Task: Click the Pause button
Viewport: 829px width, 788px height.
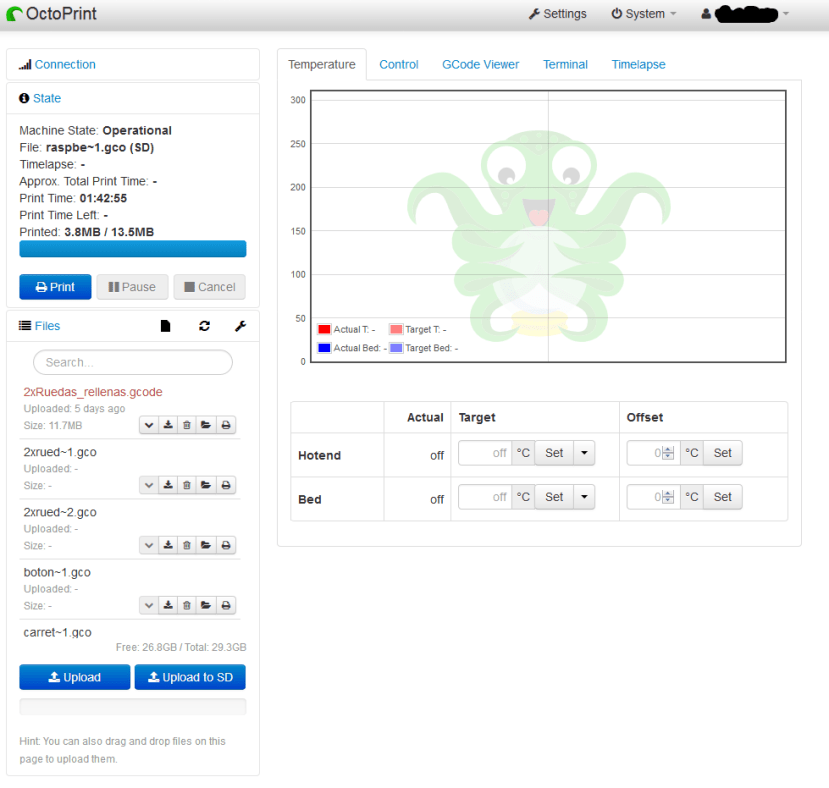Action: [132, 287]
